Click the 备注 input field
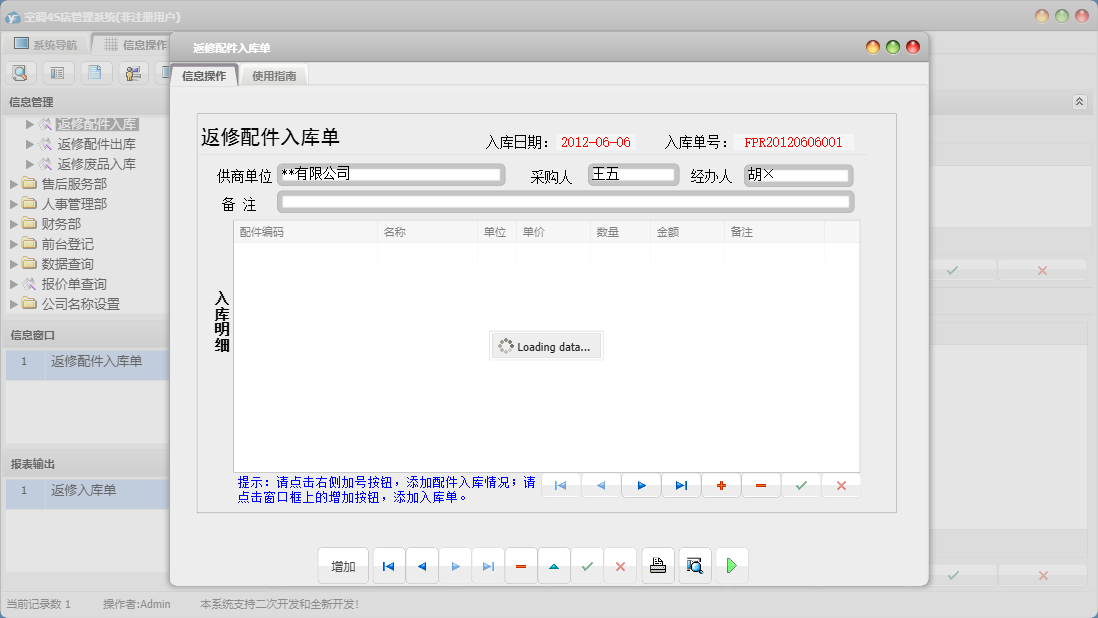The height and width of the screenshot is (618, 1098). tap(565, 201)
